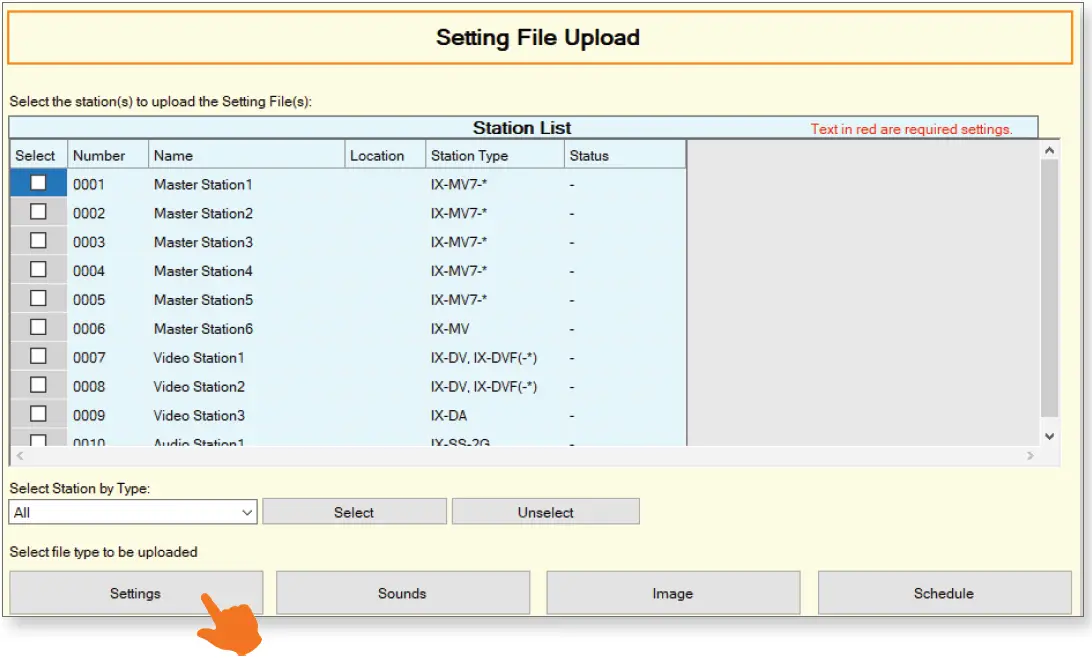Screen dimensions: 1092x659
Task: Check the box for station 0006 IX-MV
Action: pyautogui.click(x=37, y=328)
